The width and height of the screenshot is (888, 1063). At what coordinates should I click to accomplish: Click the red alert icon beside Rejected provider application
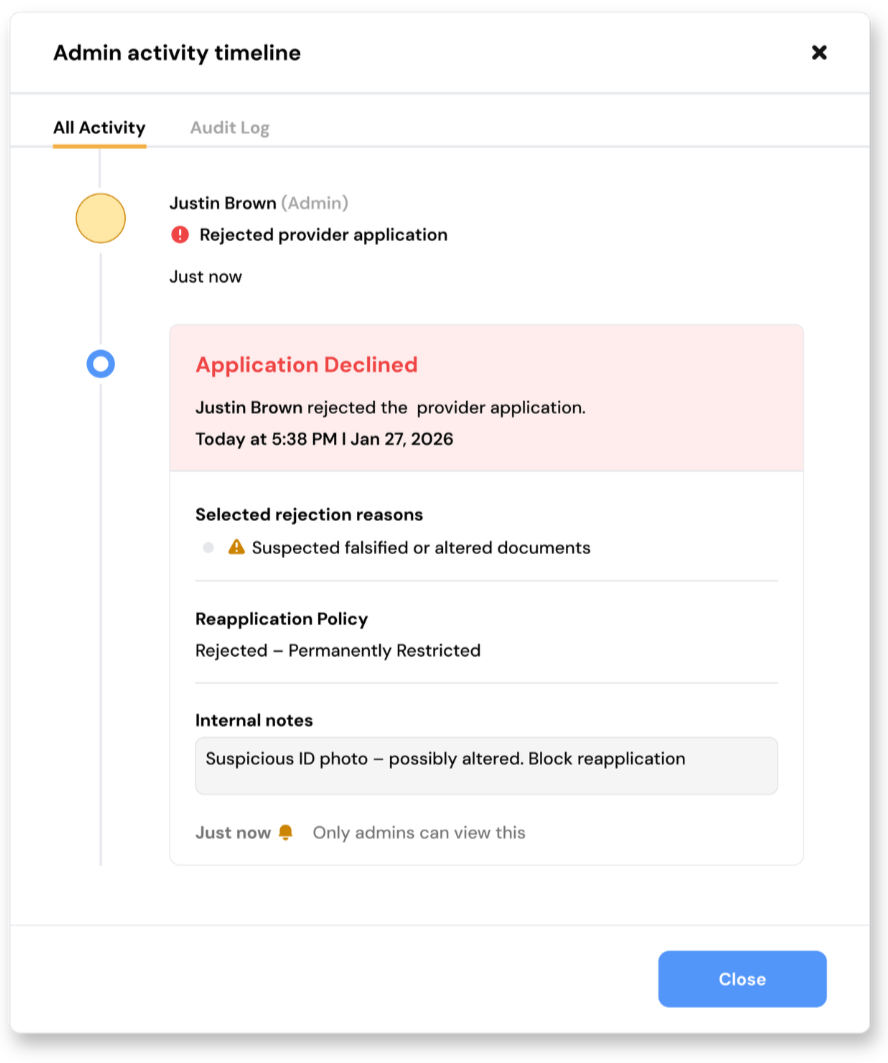pyautogui.click(x=180, y=235)
